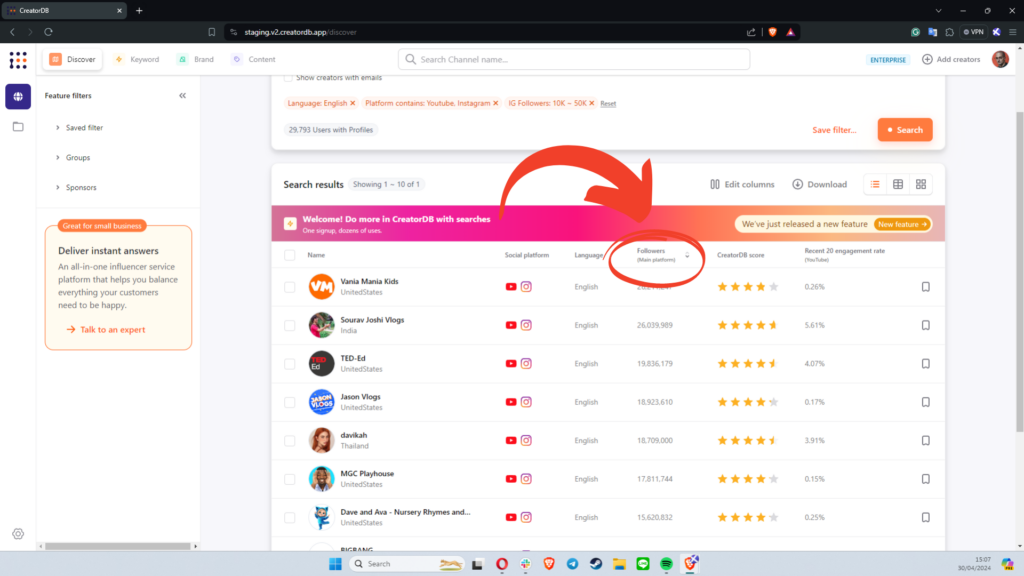Expand the Groups section
The height and width of the screenshot is (576, 1024).
tap(73, 157)
